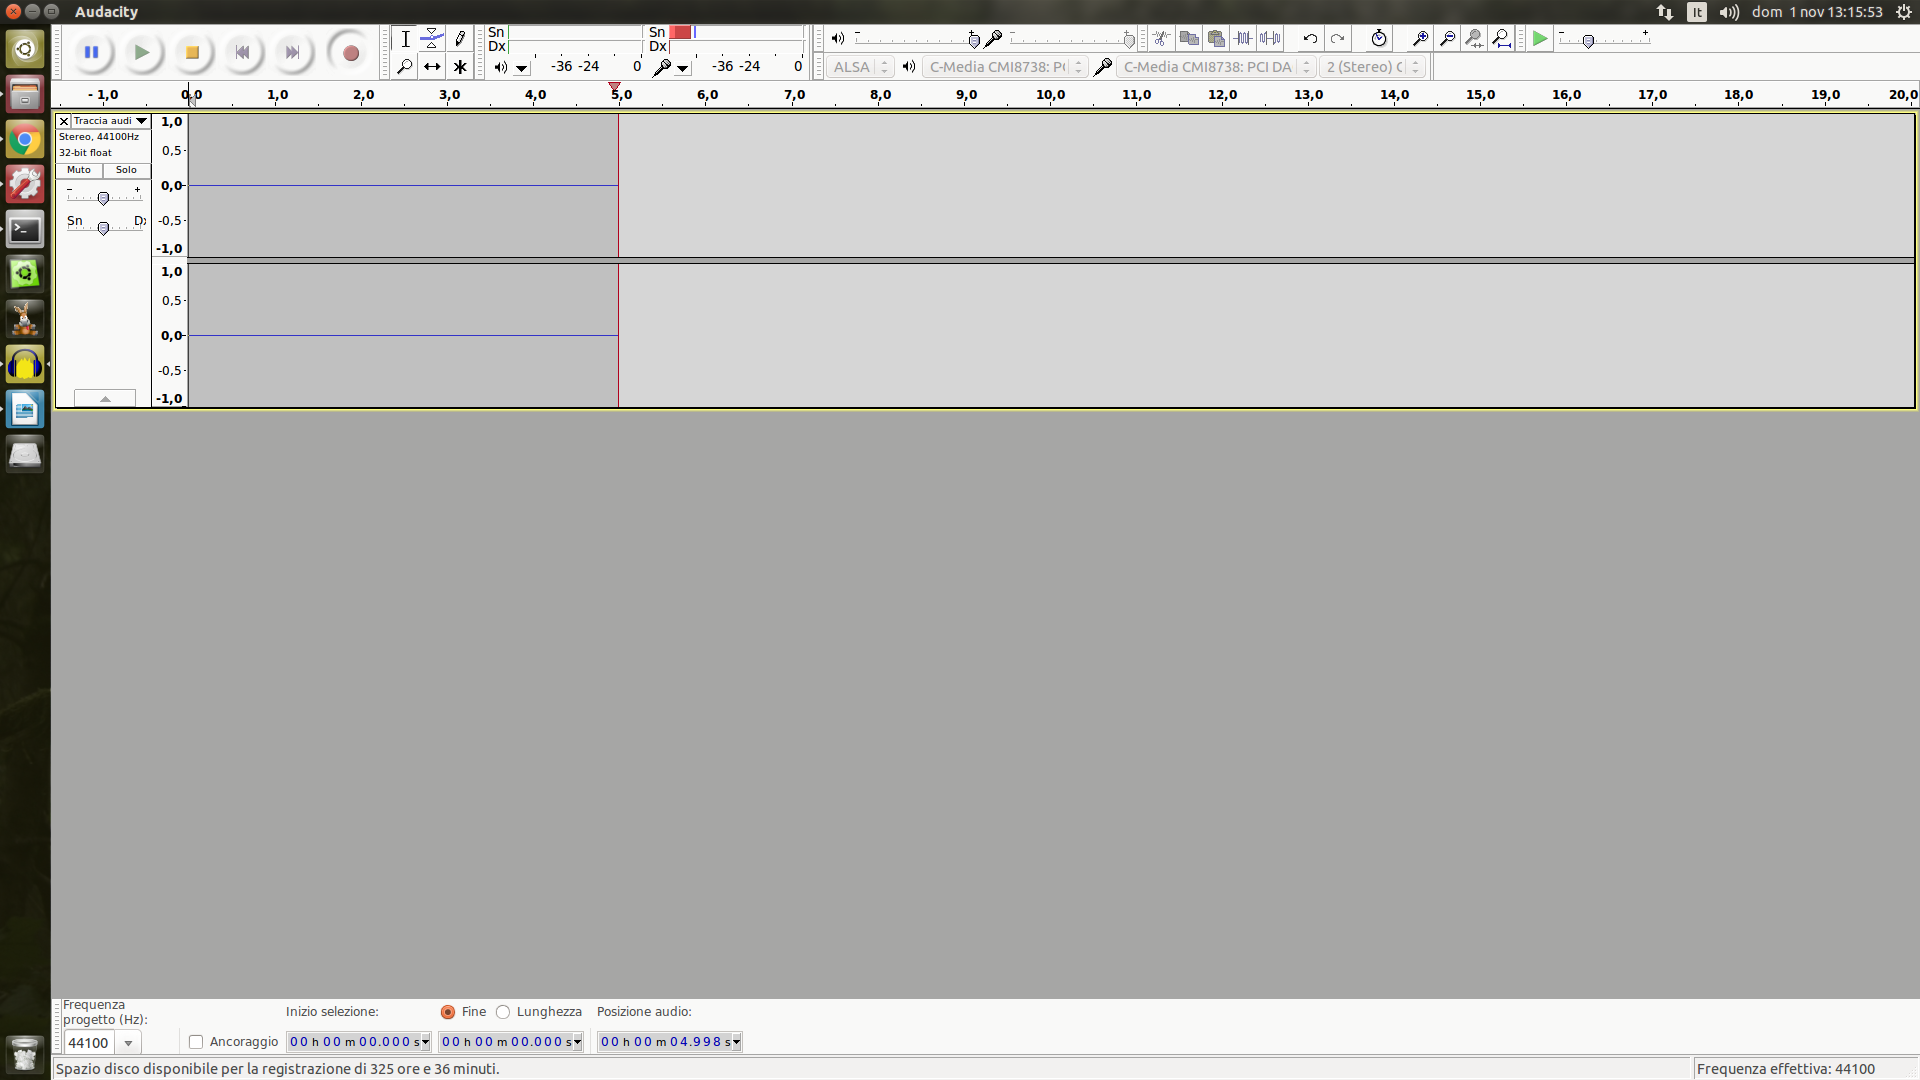Select the Time Shift tool
1920x1080 pixels.
[432, 67]
